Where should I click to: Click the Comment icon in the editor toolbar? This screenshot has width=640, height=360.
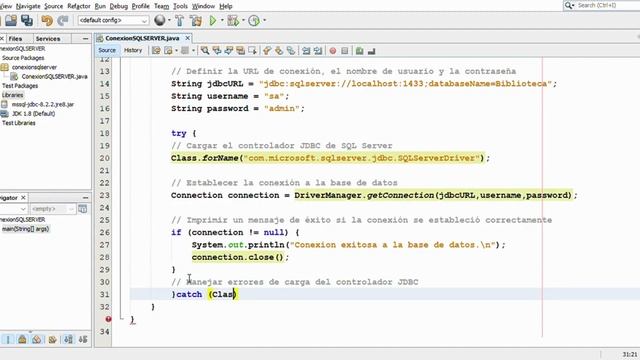coord(359,51)
